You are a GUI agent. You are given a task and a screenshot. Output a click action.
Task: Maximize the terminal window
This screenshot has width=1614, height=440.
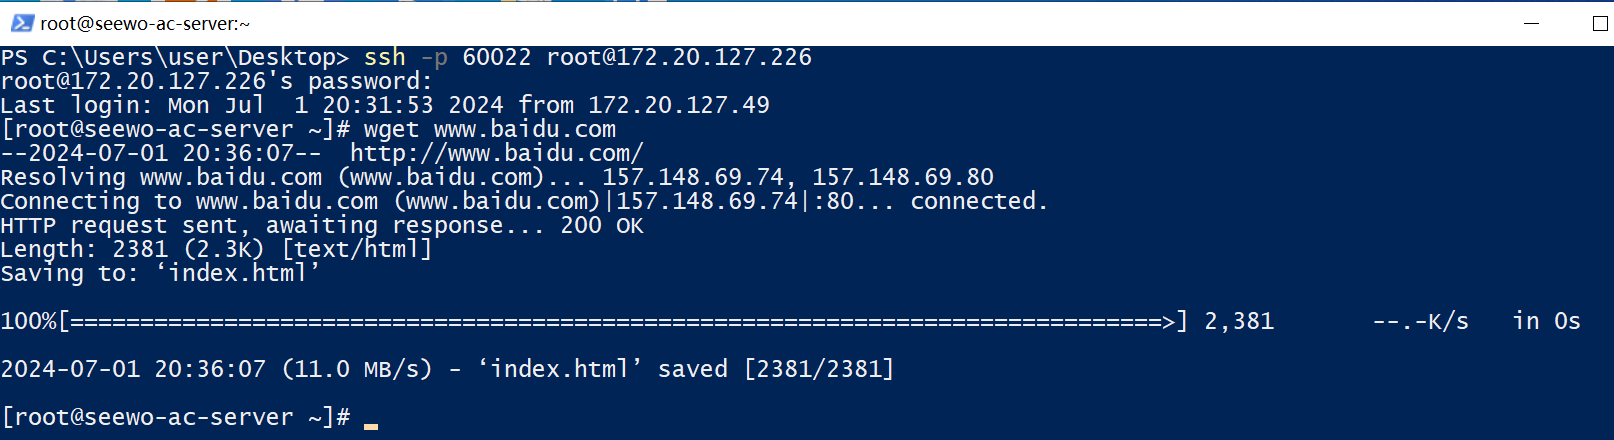coord(1600,23)
